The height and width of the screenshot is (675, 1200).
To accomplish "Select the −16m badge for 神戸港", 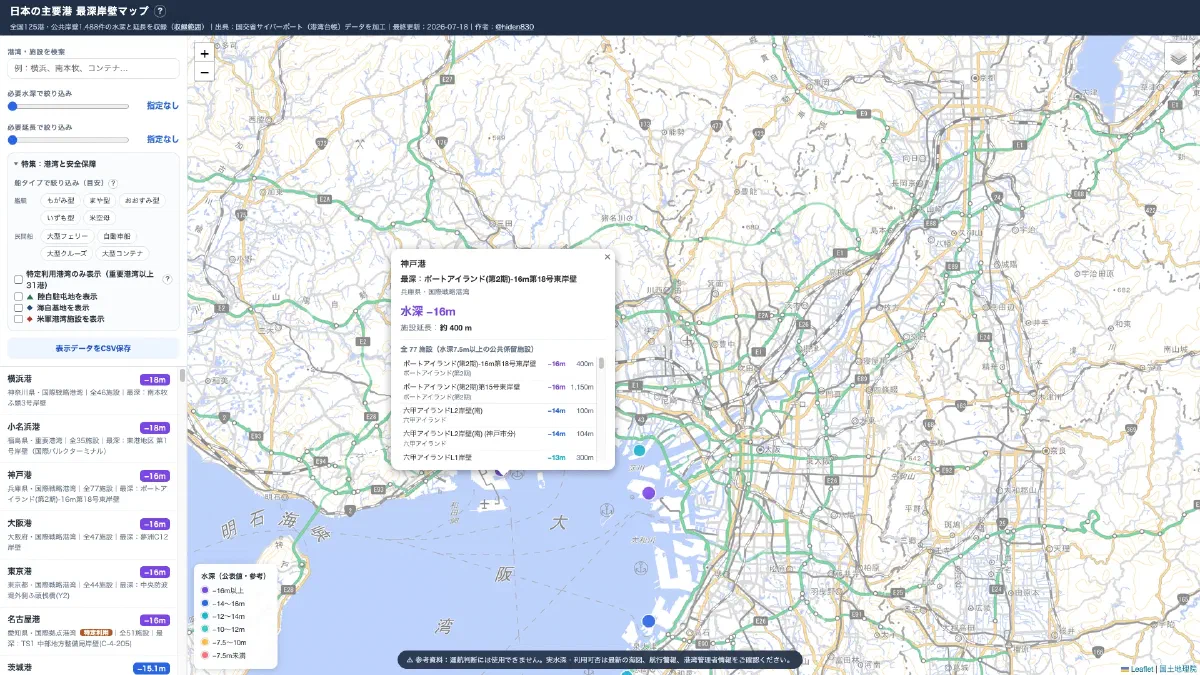I will click(x=155, y=476).
